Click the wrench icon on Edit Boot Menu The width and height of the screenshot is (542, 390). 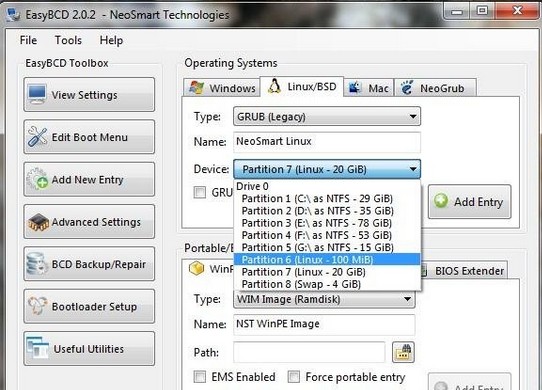tap(37, 137)
